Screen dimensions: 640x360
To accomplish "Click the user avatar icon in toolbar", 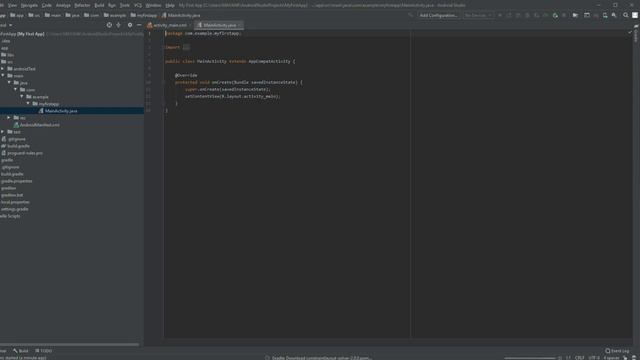I will coord(635,16).
